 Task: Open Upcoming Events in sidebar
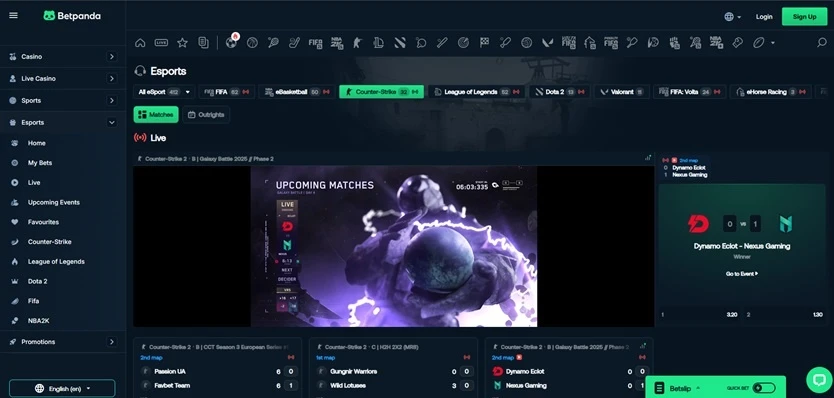click(x=54, y=202)
